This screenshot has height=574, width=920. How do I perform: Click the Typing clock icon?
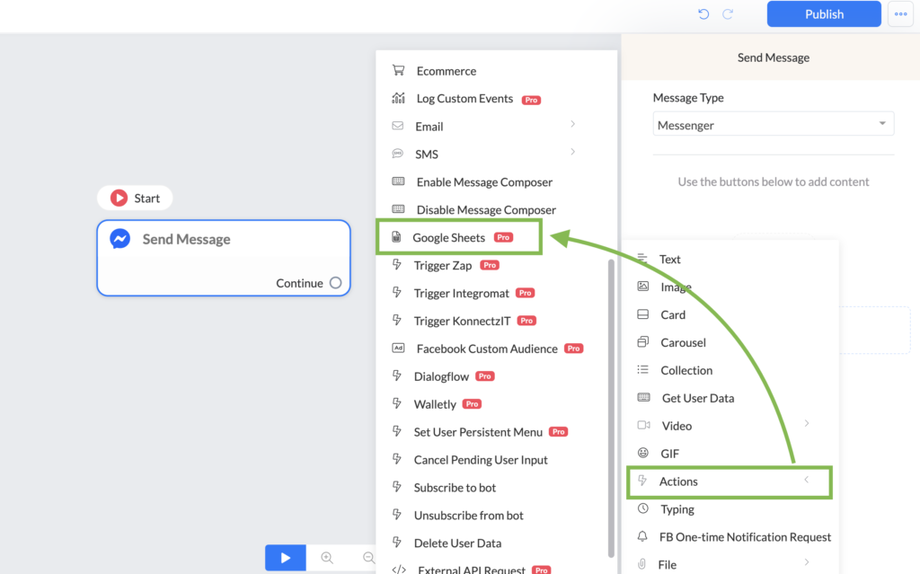point(643,508)
